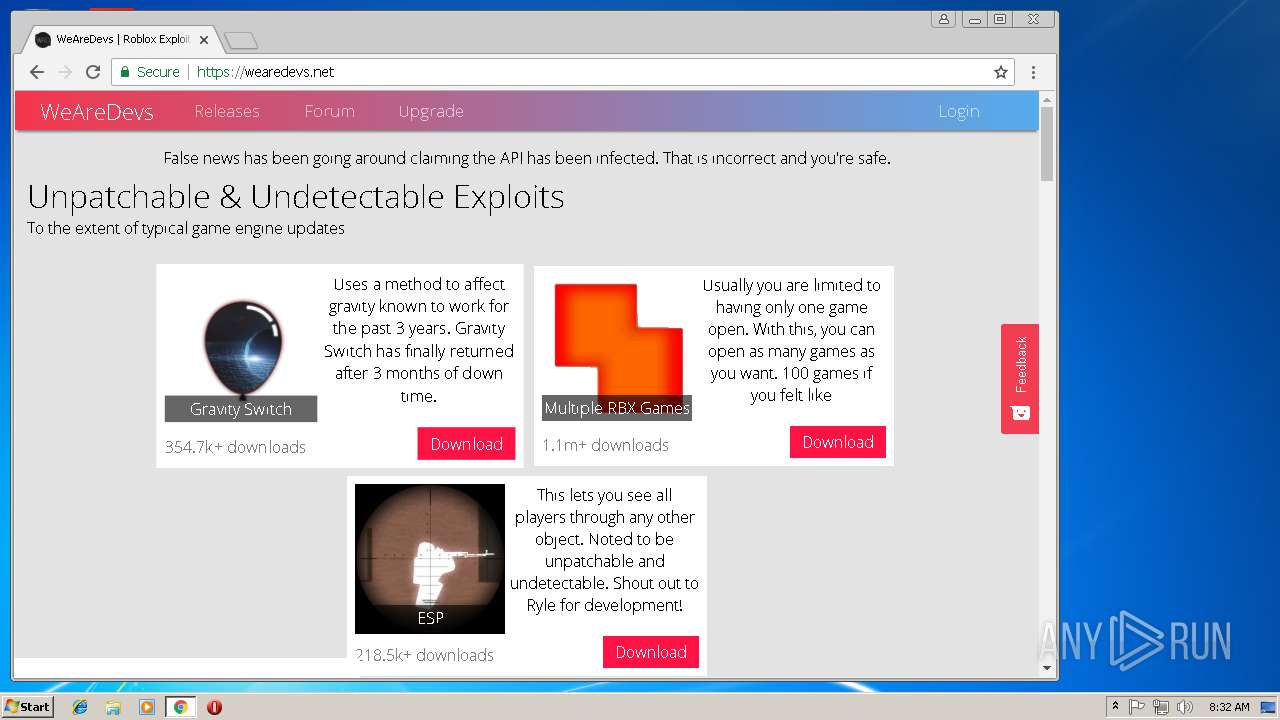Launch Internet Explorer from the taskbar
Viewport: 1280px width, 720px height.
click(80, 707)
